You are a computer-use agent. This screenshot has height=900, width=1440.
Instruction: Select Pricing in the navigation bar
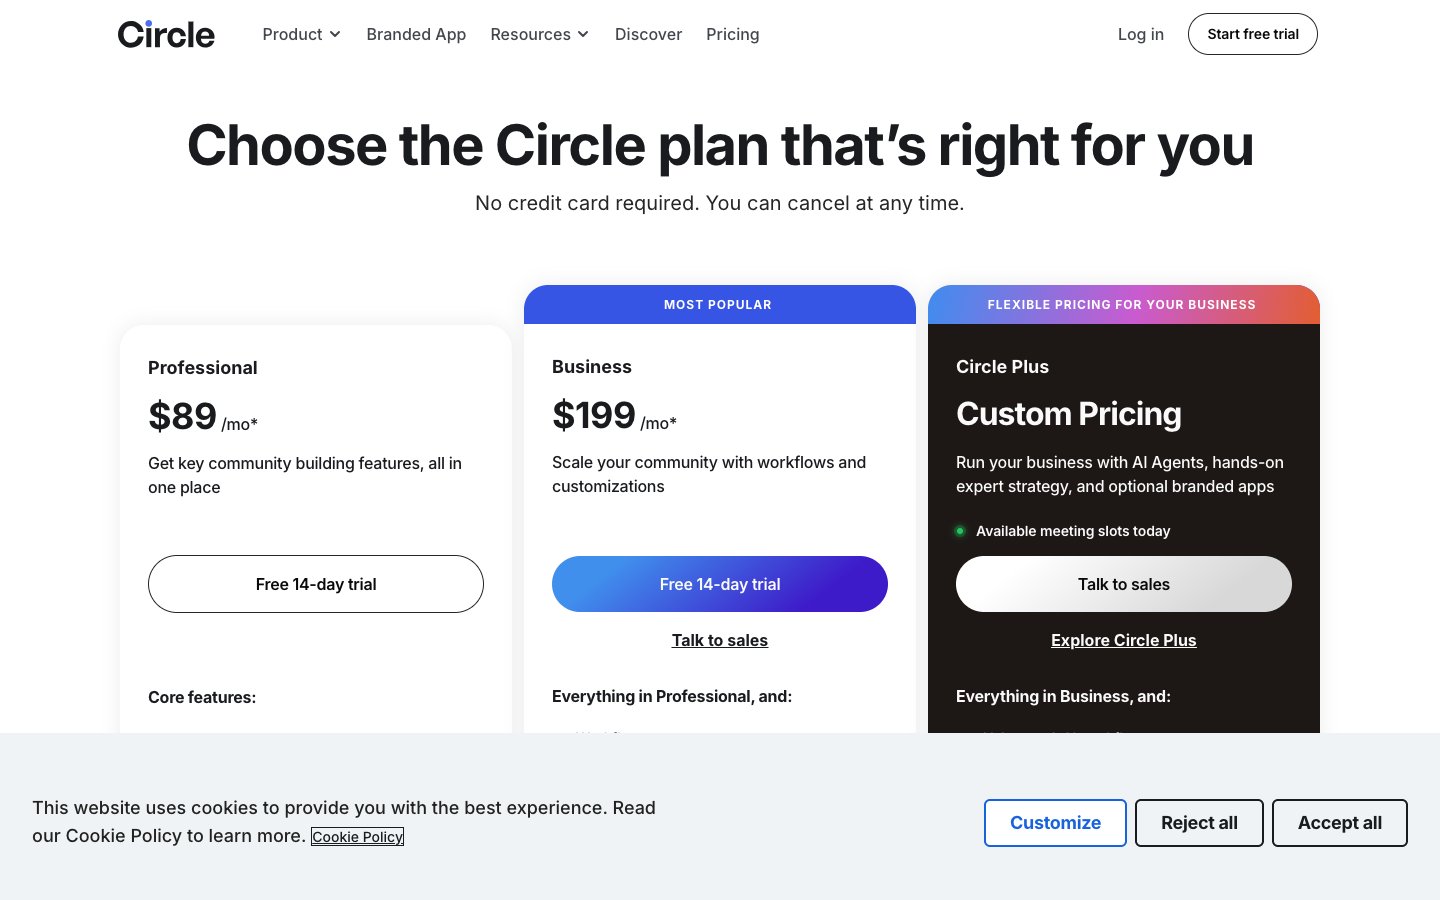coord(732,34)
